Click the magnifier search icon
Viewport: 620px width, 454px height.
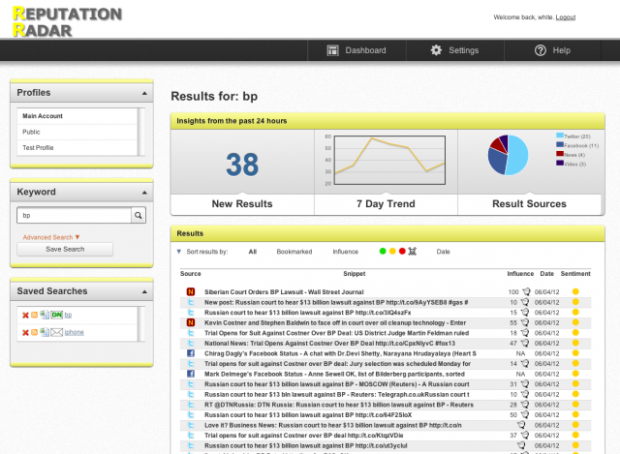click(138, 216)
